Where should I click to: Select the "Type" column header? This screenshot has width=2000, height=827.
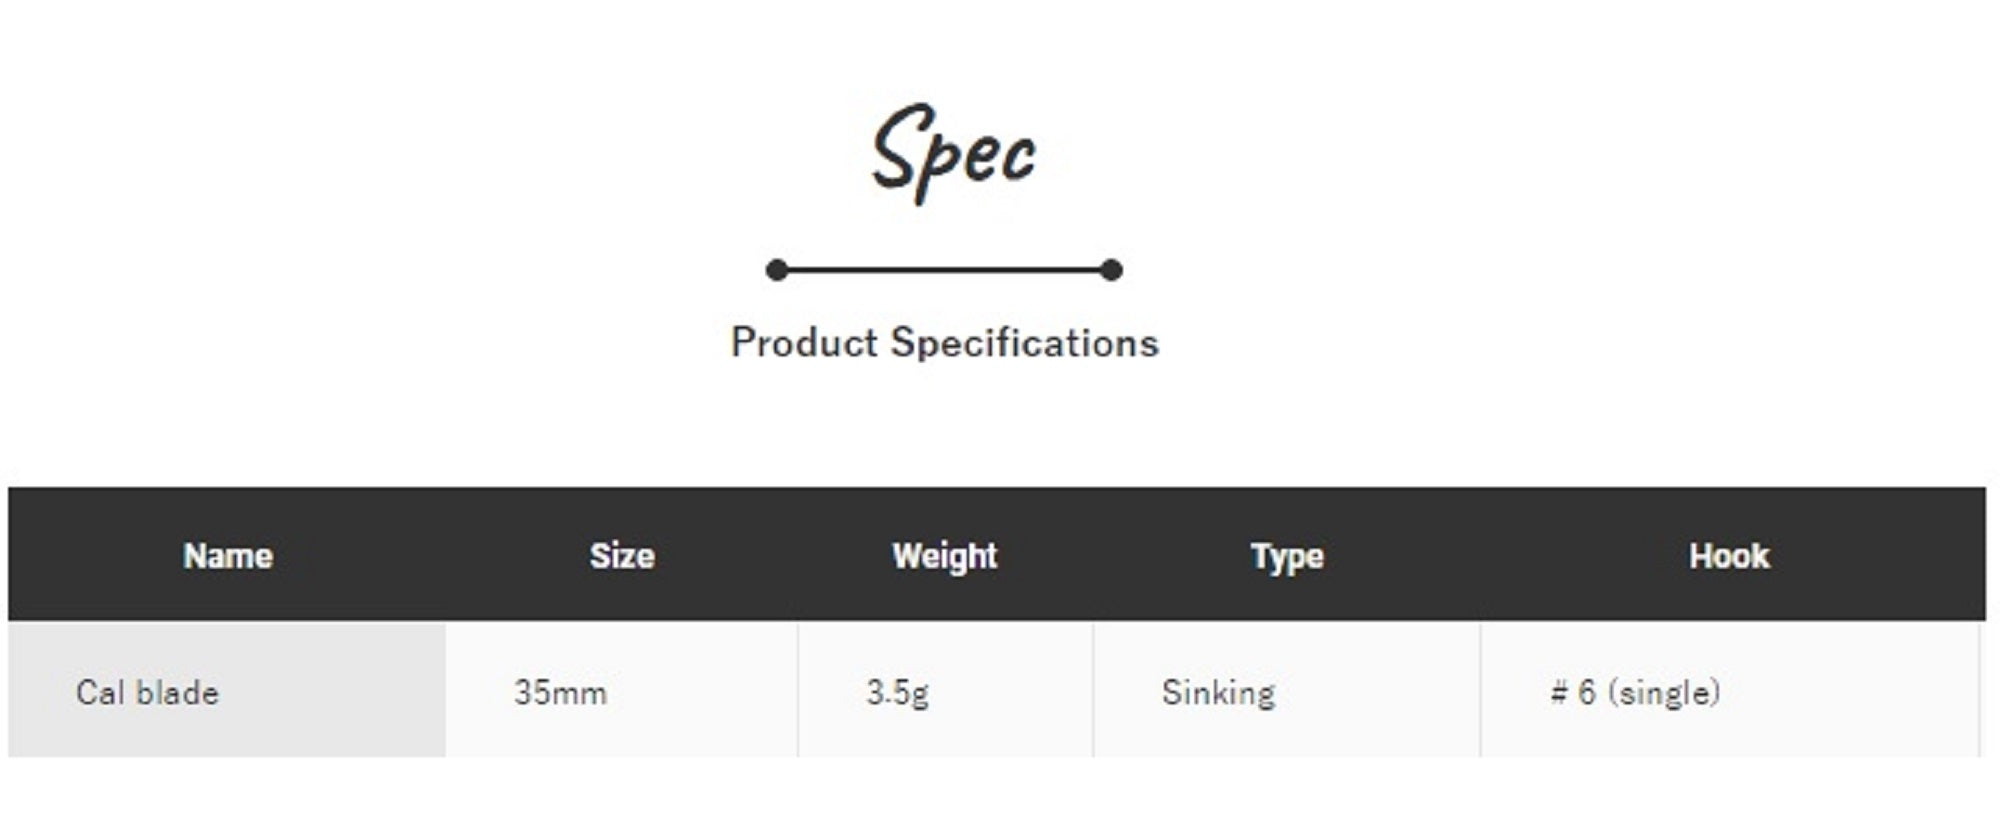point(1287,556)
